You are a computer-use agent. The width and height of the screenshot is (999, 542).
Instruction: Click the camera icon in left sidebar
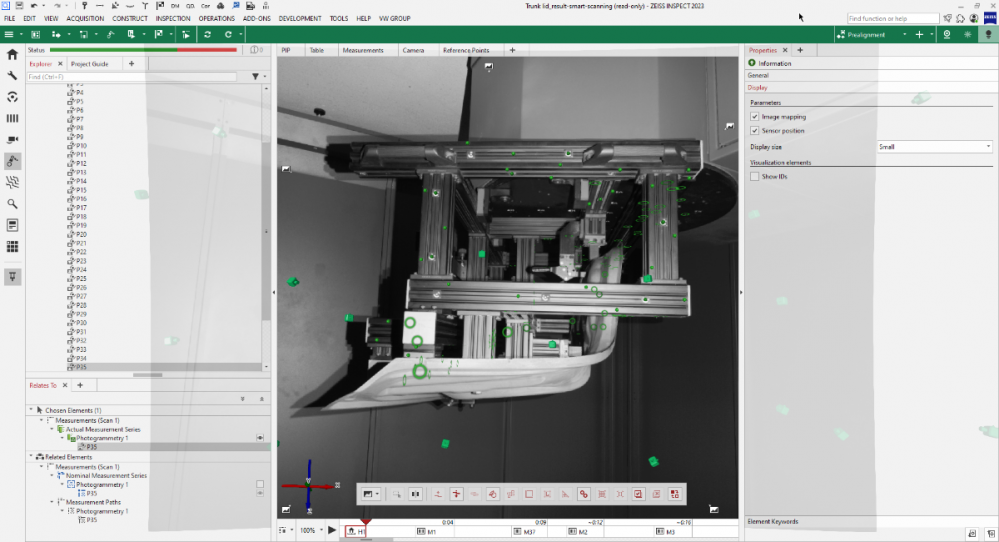click(12, 139)
